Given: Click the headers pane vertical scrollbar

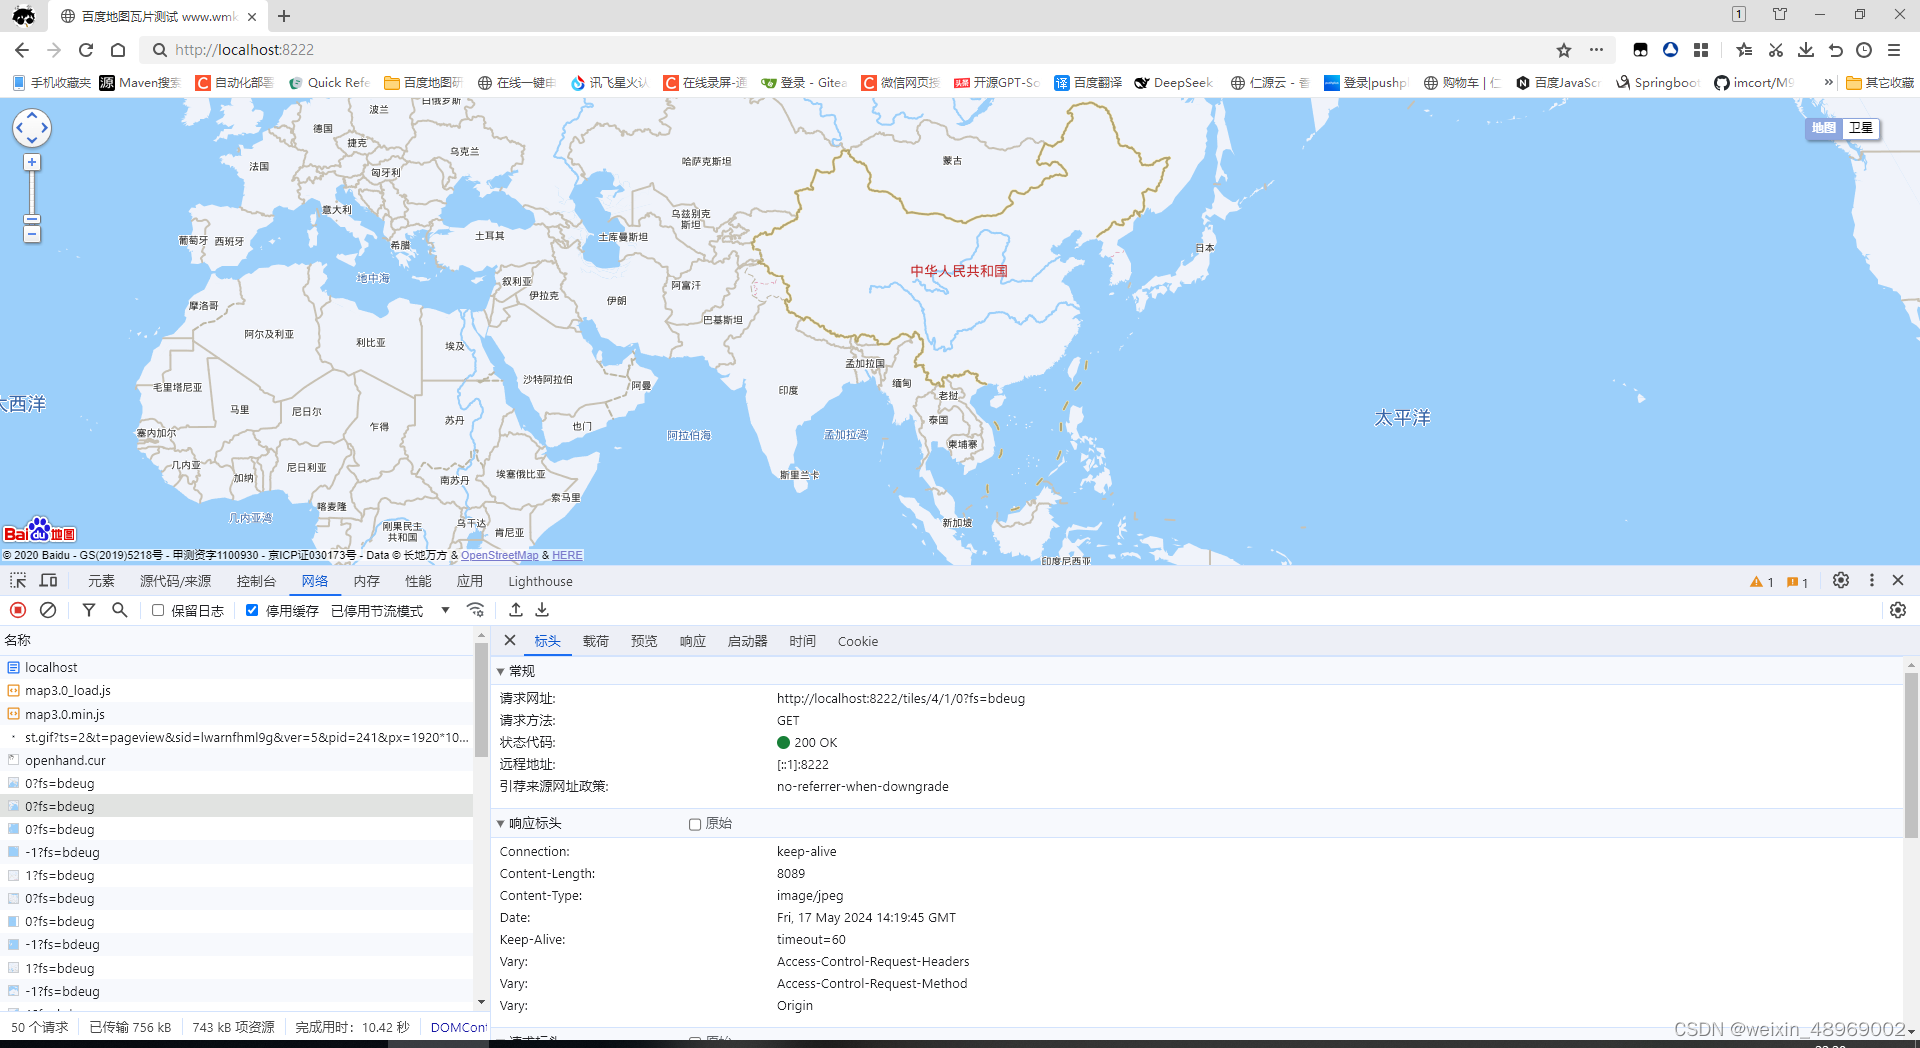Looking at the screenshot, I should coord(1911,755).
